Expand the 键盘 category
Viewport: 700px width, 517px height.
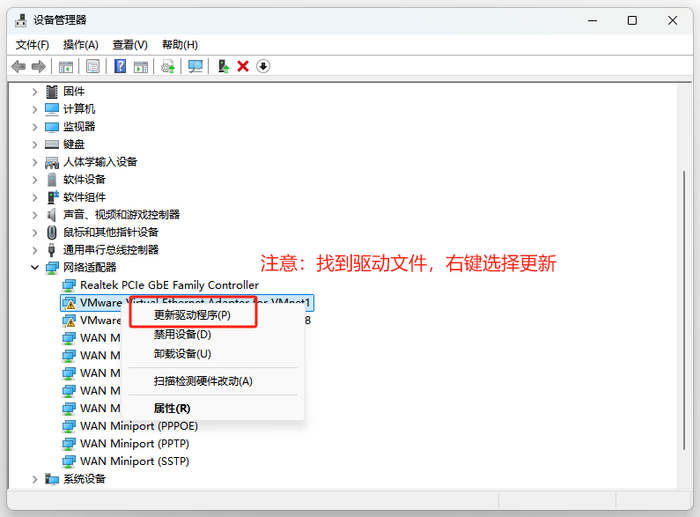pyautogui.click(x=34, y=145)
